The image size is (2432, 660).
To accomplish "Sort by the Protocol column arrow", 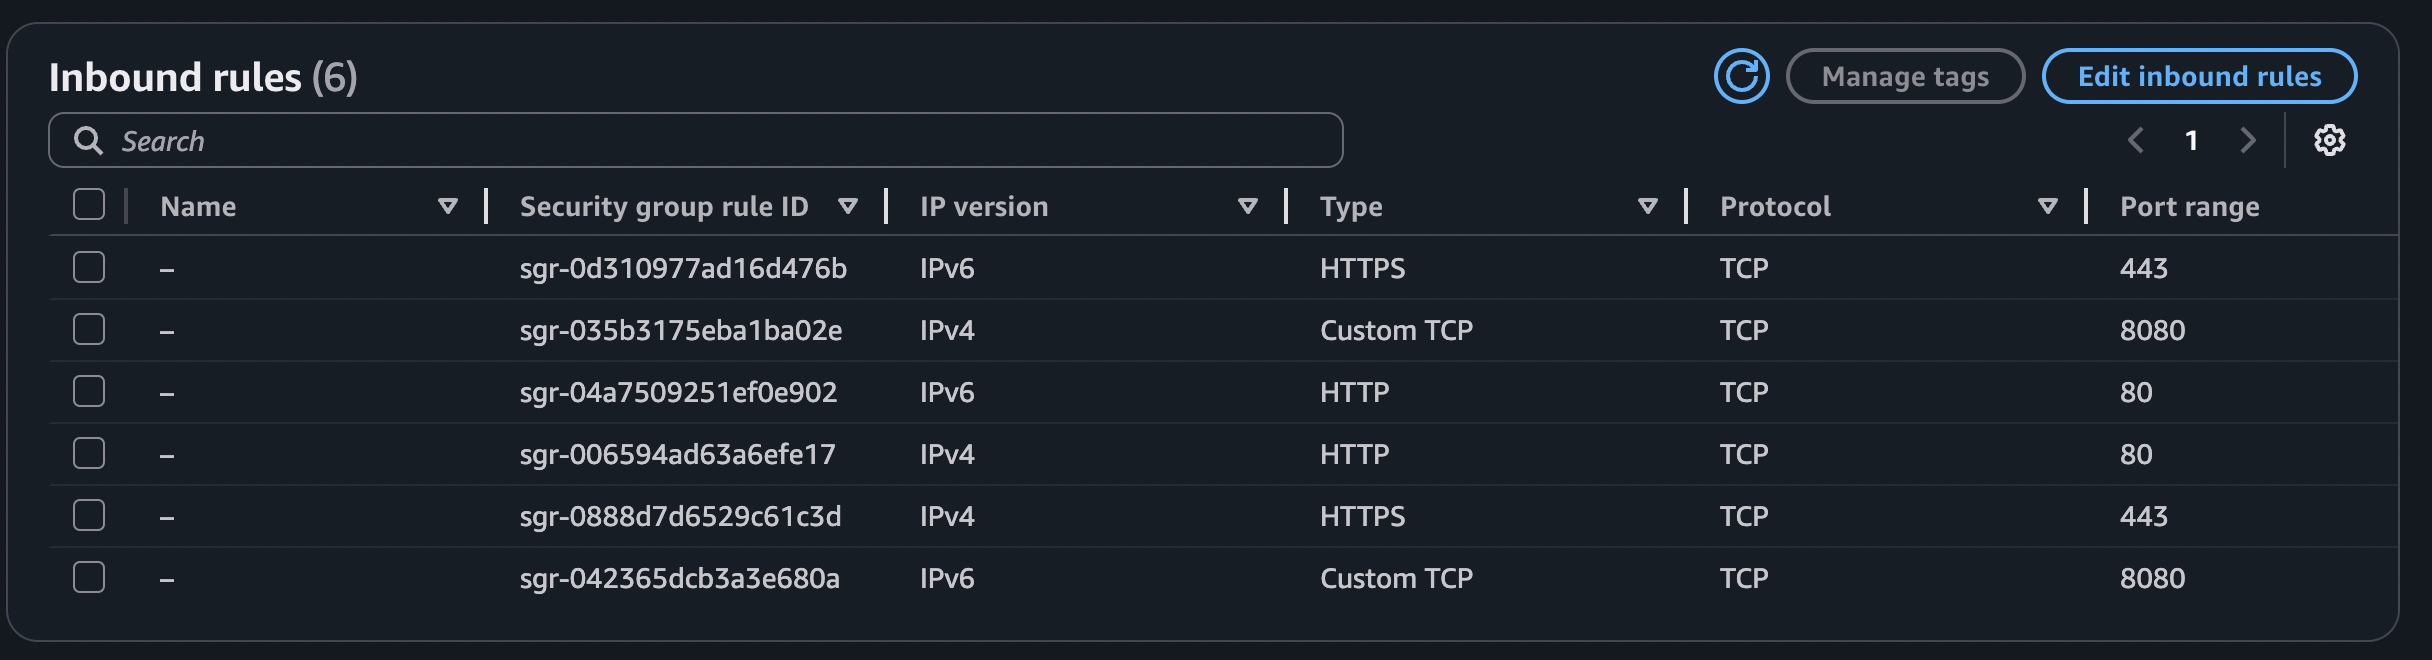I will (x=2047, y=206).
